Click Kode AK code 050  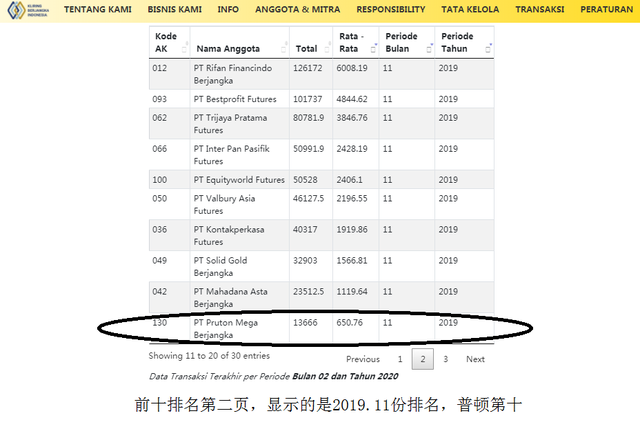tap(160, 199)
